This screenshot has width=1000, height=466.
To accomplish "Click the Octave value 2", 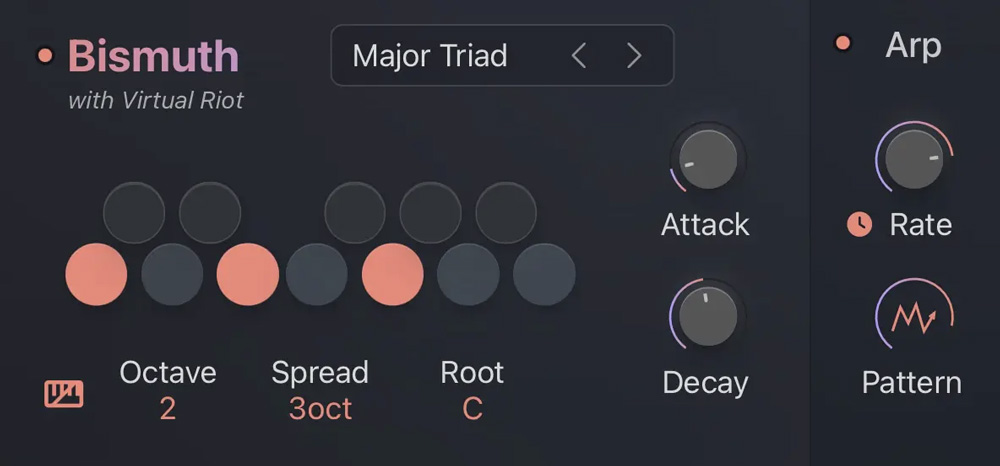I will click(168, 408).
